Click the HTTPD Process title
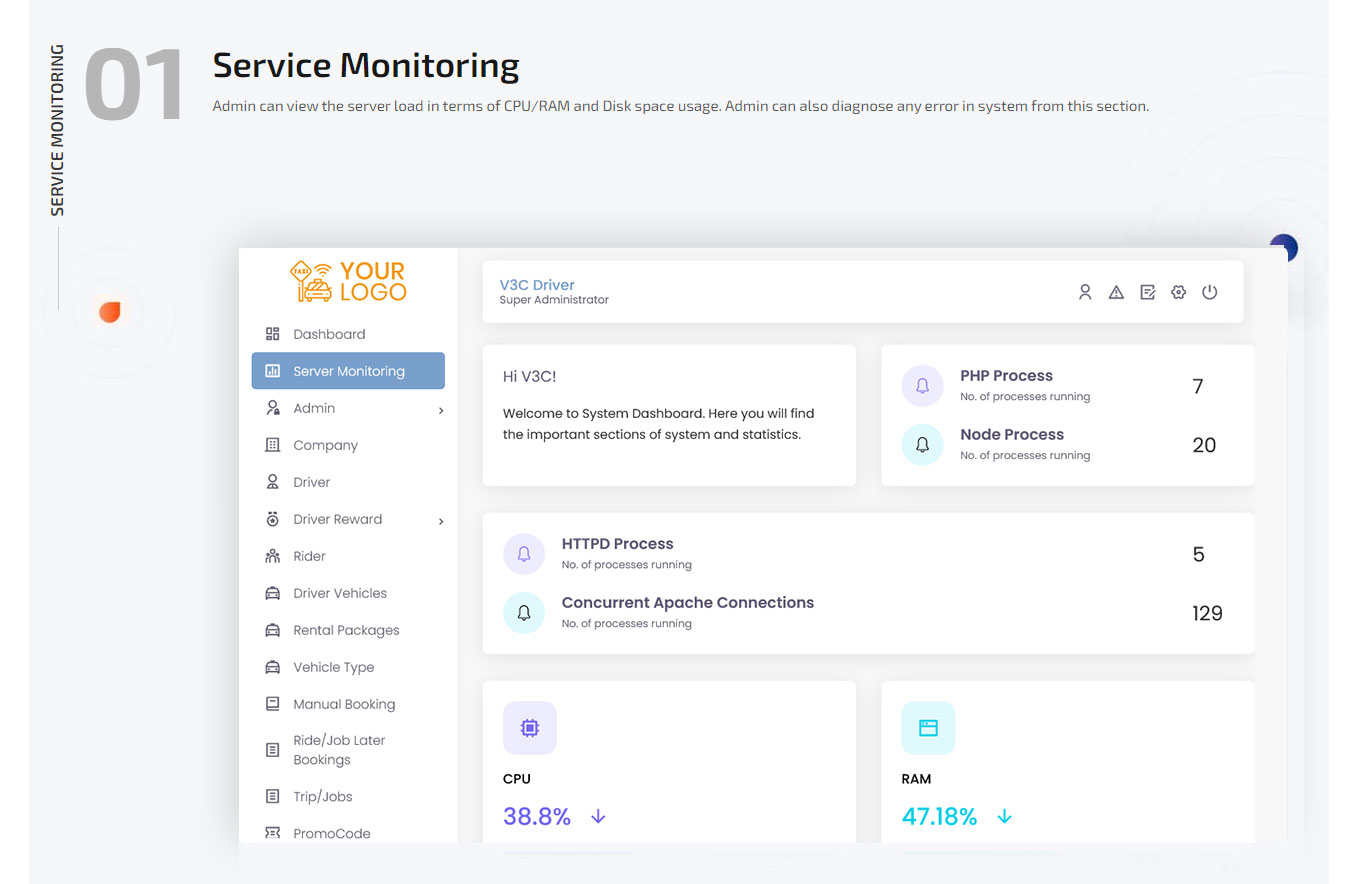 click(x=618, y=544)
